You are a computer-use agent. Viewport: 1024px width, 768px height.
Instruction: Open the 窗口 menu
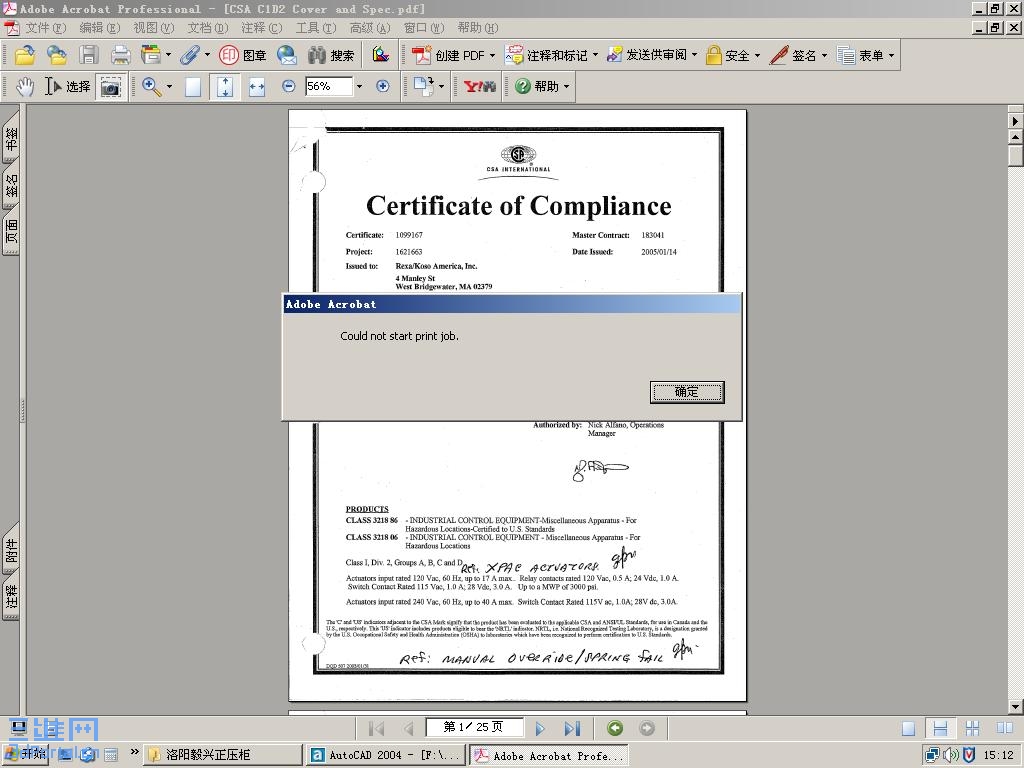424,27
